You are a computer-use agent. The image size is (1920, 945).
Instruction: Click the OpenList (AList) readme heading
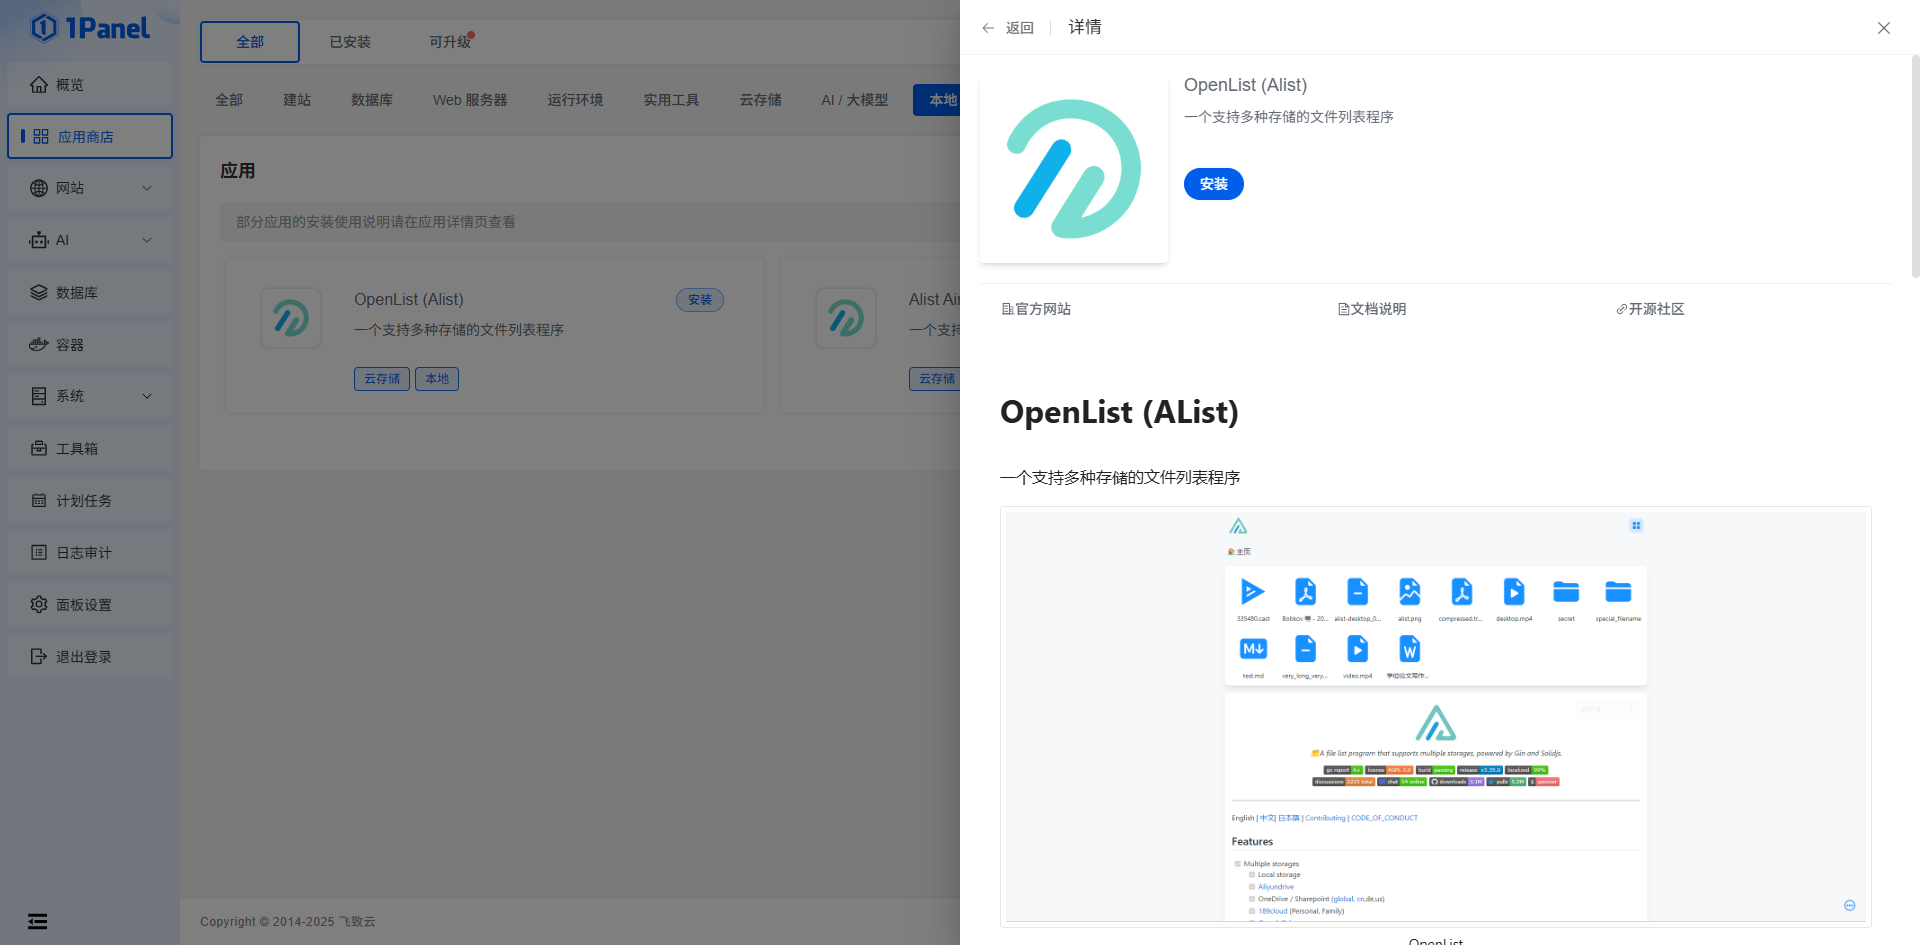pyautogui.click(x=1119, y=412)
